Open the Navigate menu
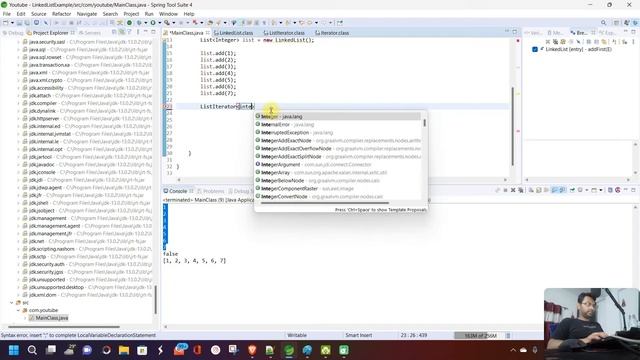The width and height of the screenshot is (640, 360). (87, 14)
